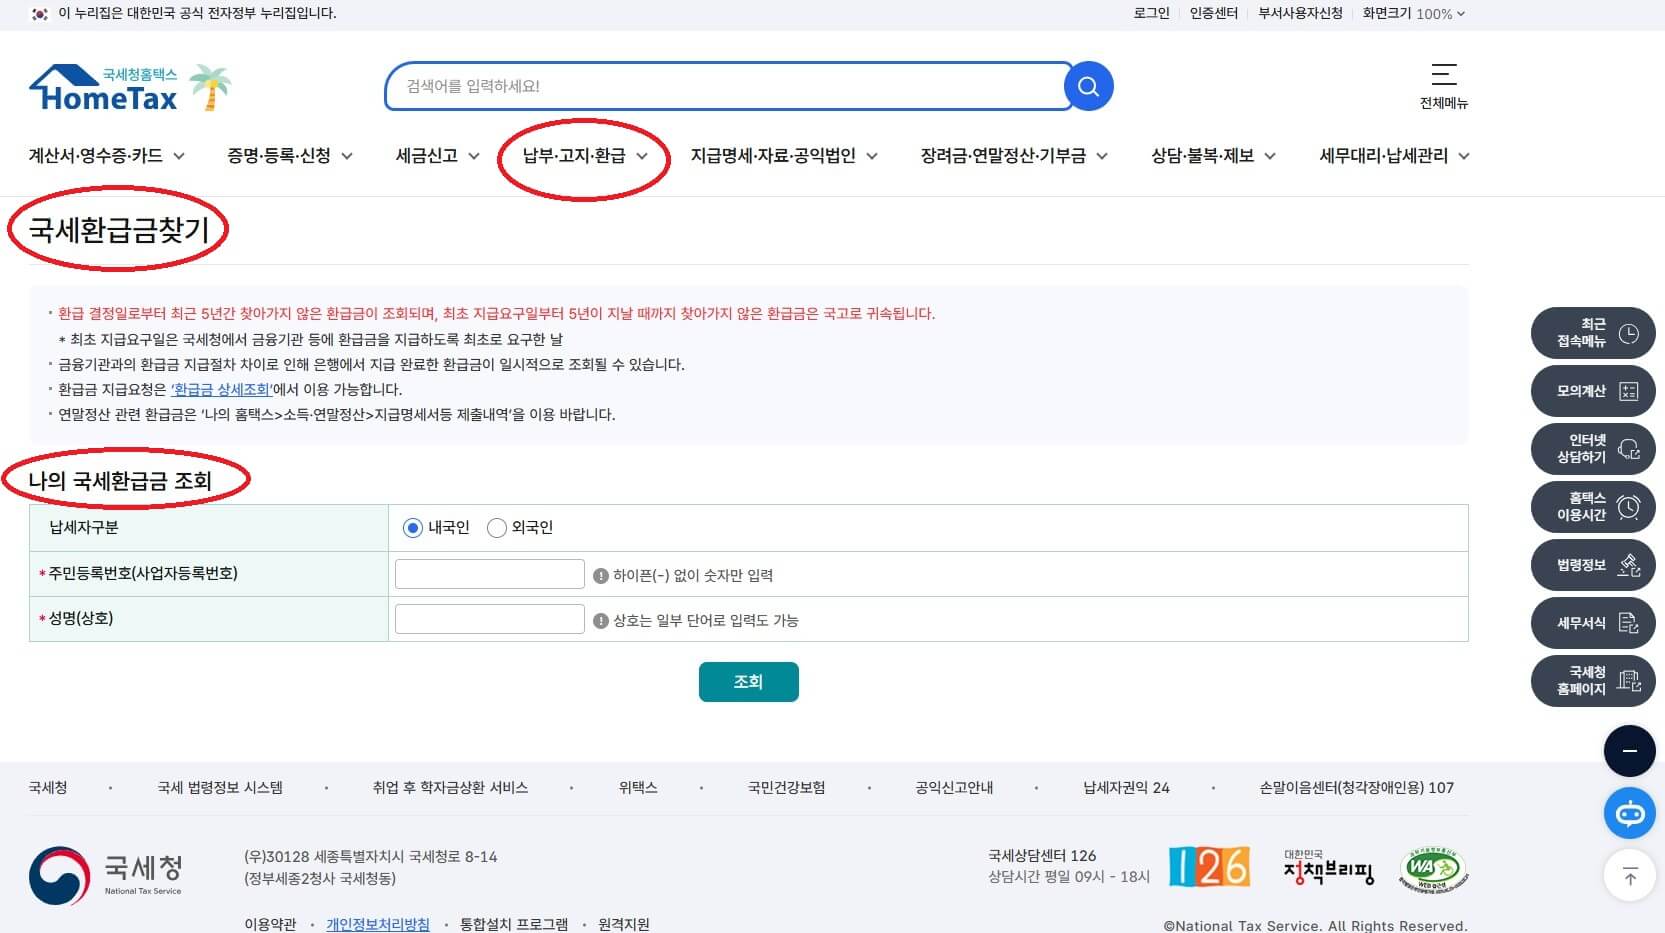The width and height of the screenshot is (1665, 933).
Task: Open the 최근 접속메뉴 clock icon
Action: click(1627, 333)
